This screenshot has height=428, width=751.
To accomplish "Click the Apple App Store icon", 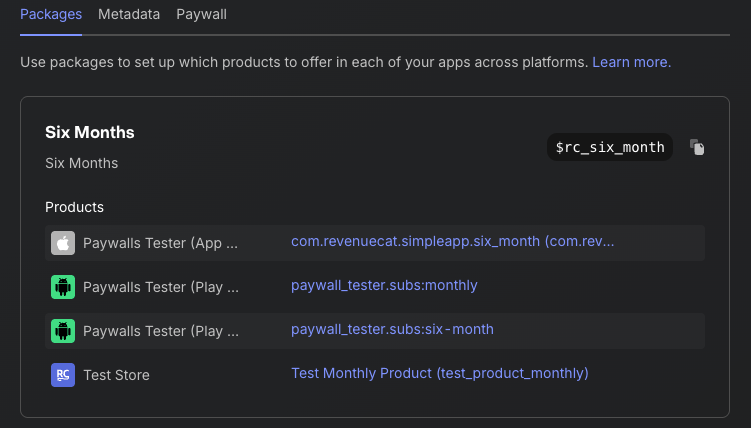I will click(x=63, y=243).
